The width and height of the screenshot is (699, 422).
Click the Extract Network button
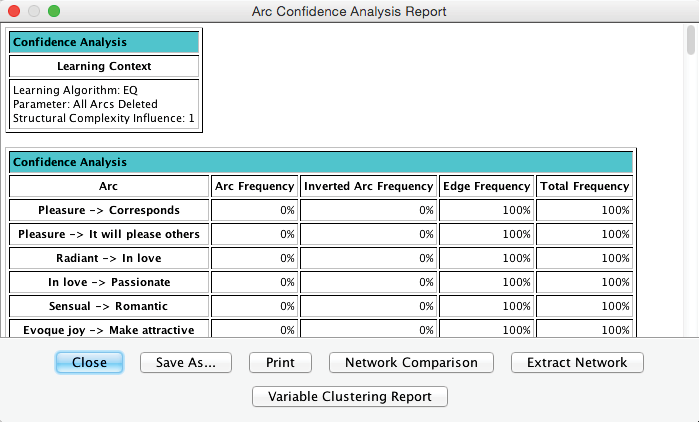coord(577,362)
